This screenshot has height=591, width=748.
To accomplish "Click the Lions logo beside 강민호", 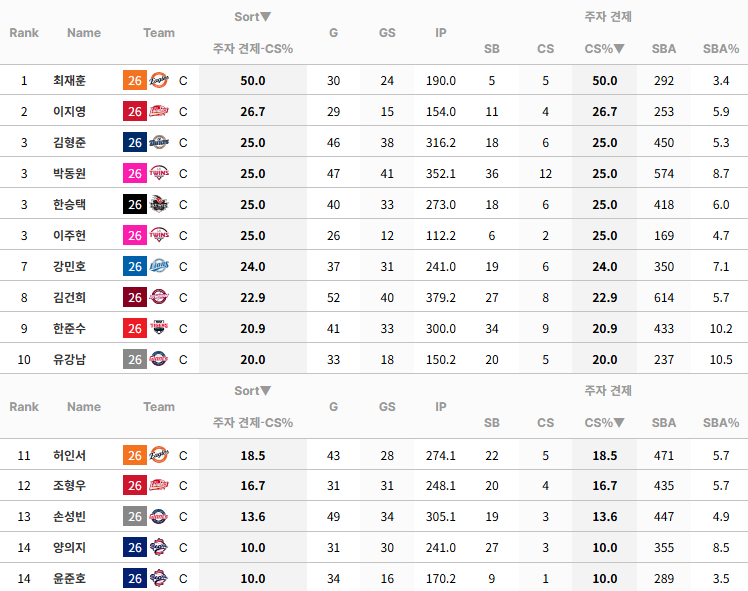I will pos(159,266).
